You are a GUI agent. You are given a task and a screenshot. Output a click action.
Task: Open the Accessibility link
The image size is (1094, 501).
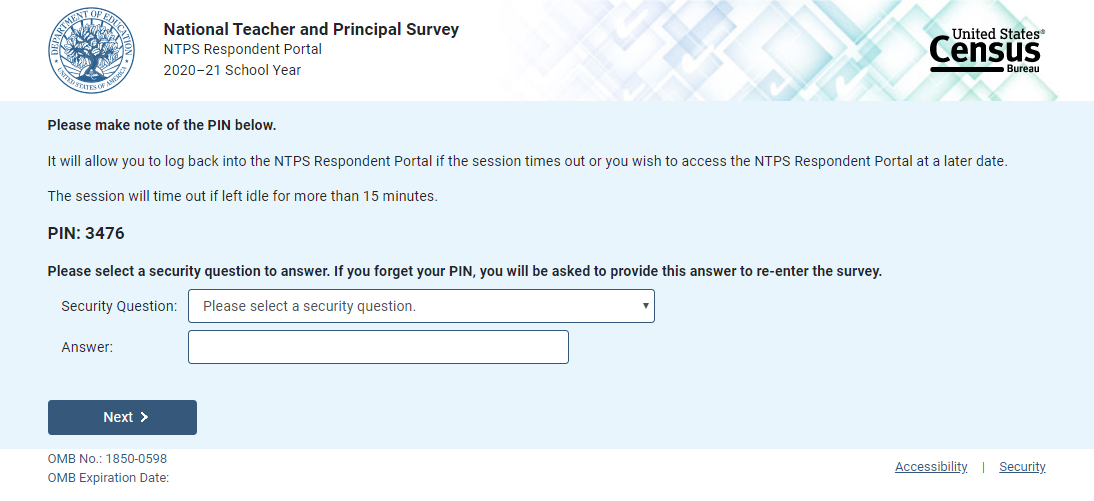931,467
